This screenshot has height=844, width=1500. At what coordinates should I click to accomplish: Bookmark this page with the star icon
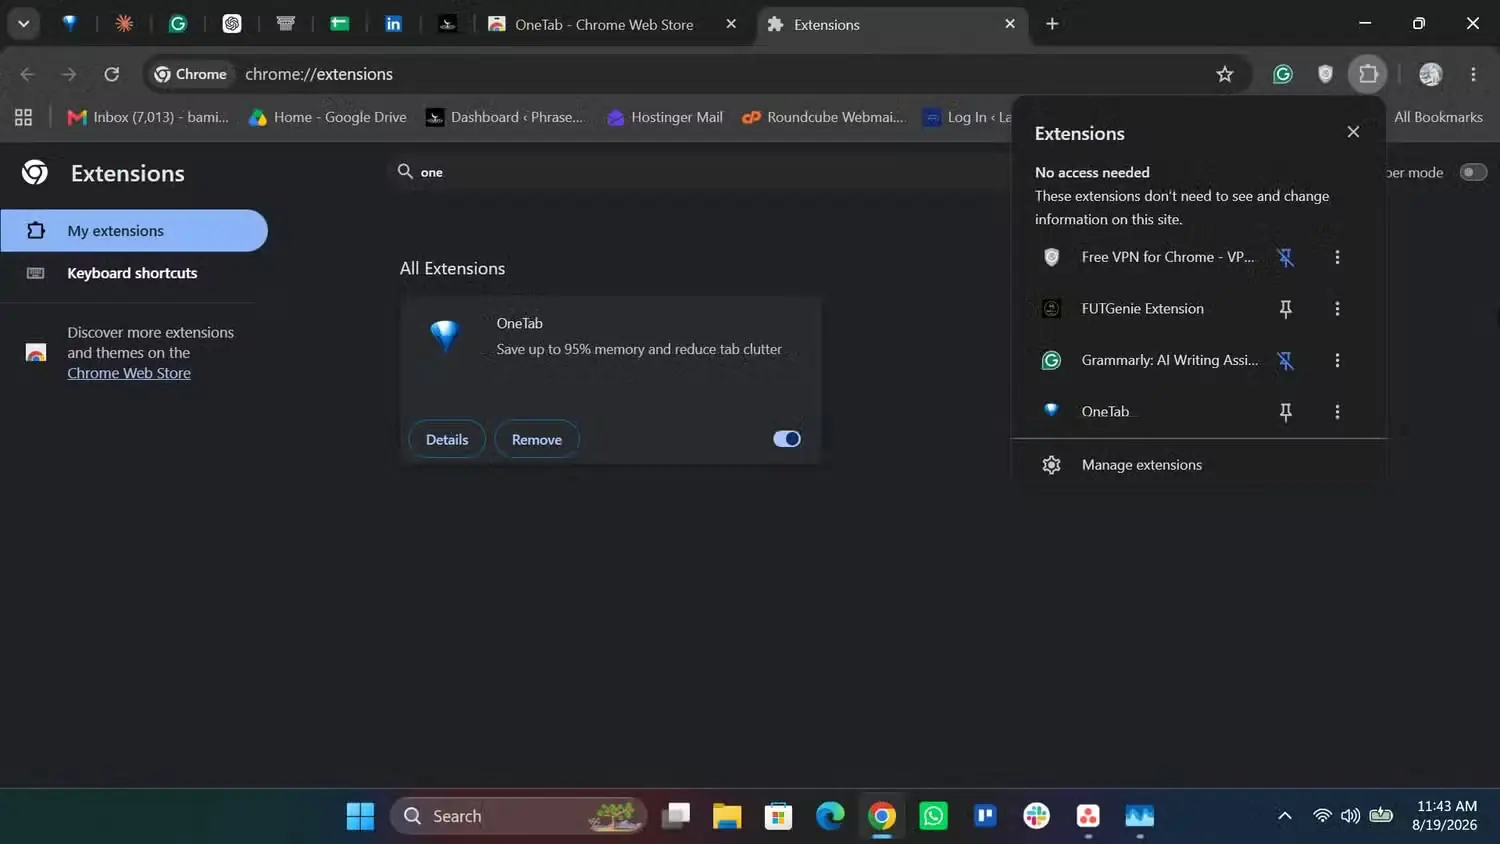pyautogui.click(x=1225, y=74)
